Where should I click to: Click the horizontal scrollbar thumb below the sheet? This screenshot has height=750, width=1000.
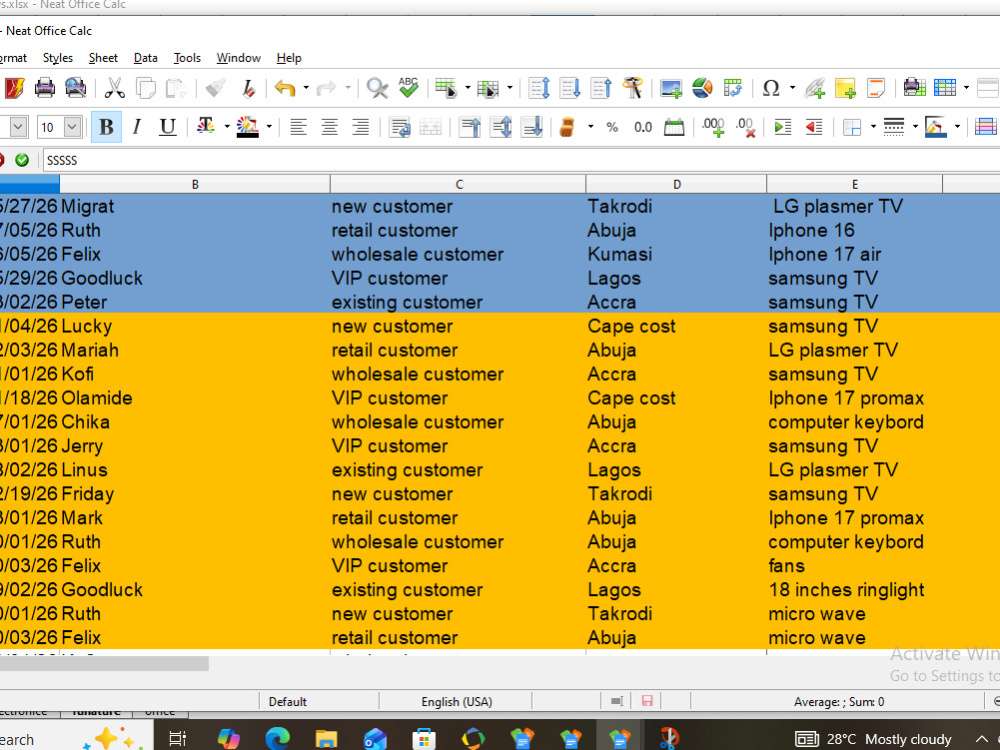pyautogui.click(x=104, y=664)
